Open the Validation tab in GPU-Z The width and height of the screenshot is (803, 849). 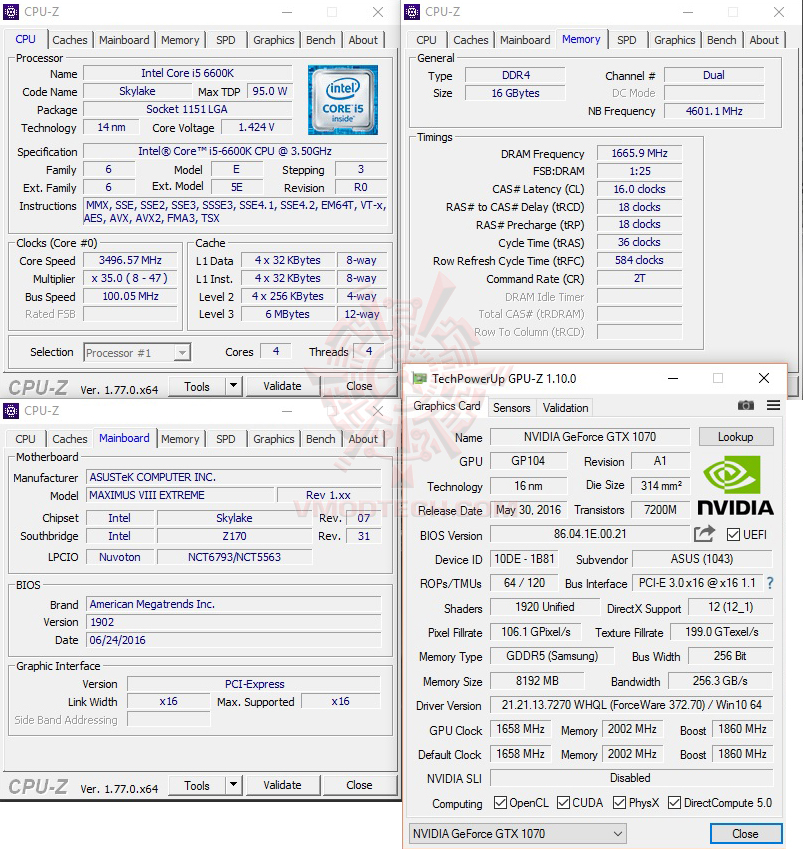(565, 408)
